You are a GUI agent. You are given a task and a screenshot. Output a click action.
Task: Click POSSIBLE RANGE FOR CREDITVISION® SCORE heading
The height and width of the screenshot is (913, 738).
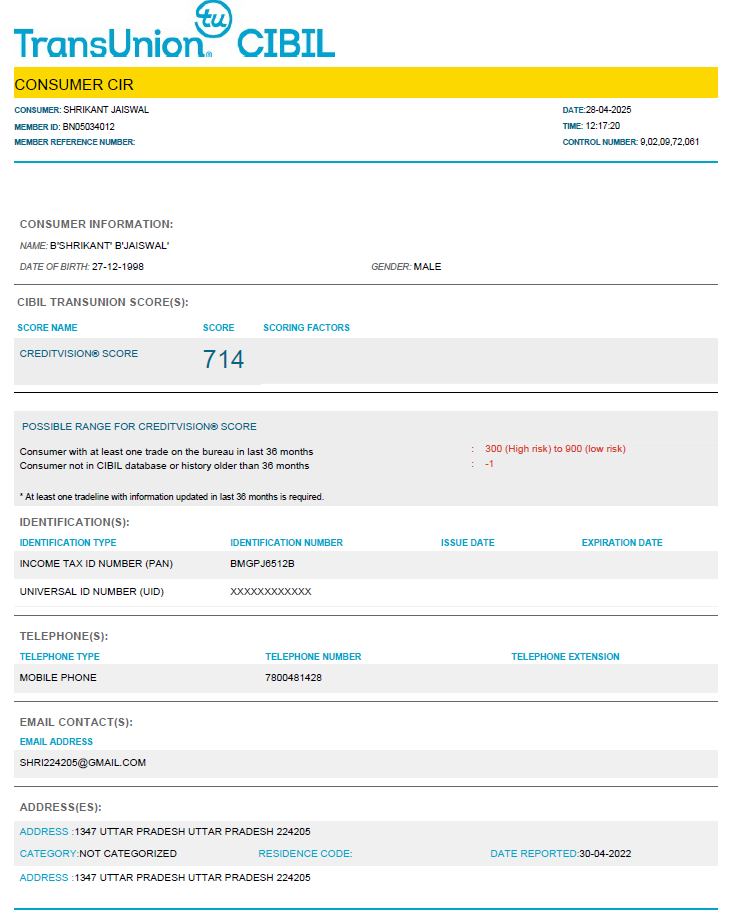139,427
